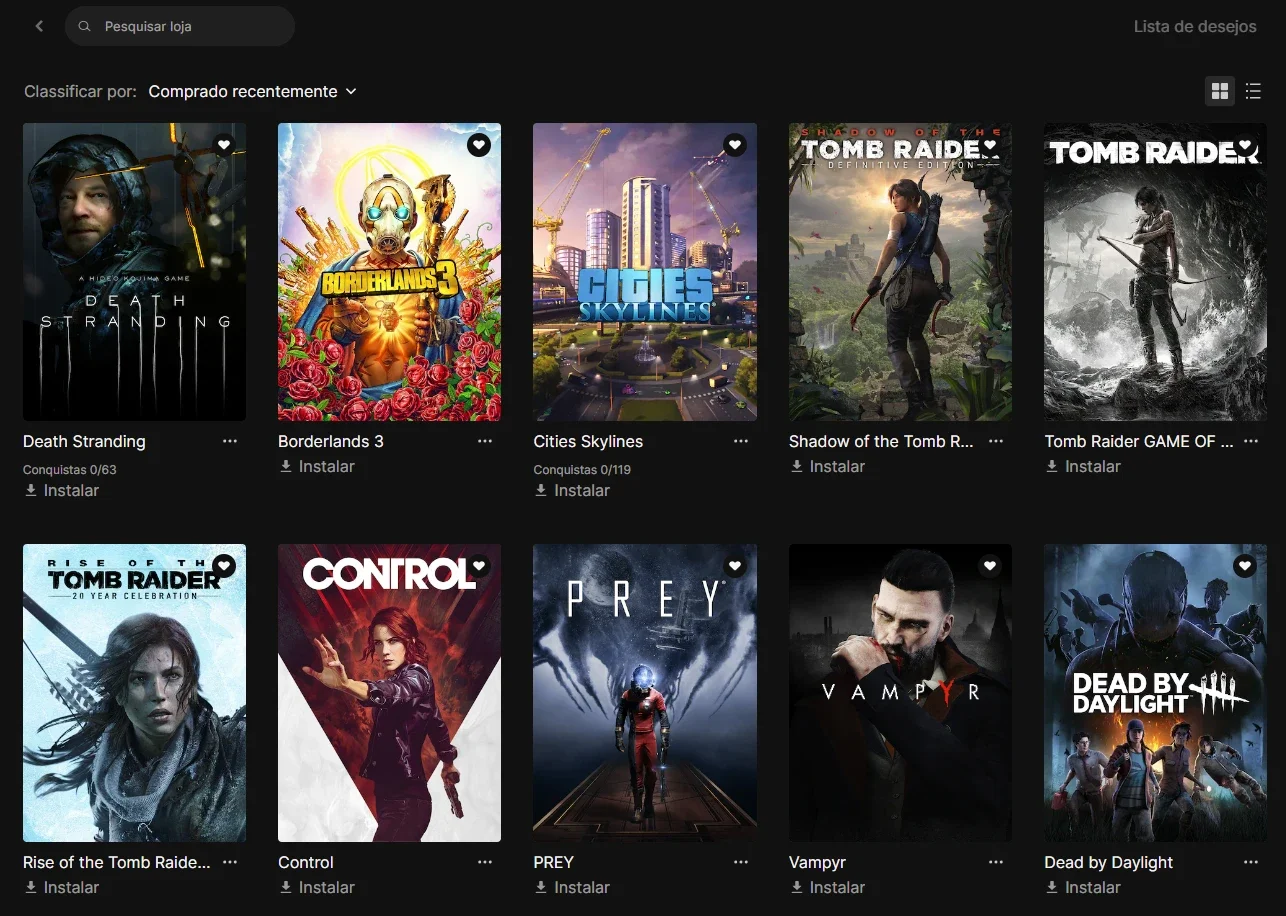The width and height of the screenshot is (1286, 916).
Task: Toggle wishlist heart on Vampyr cover
Action: point(990,566)
